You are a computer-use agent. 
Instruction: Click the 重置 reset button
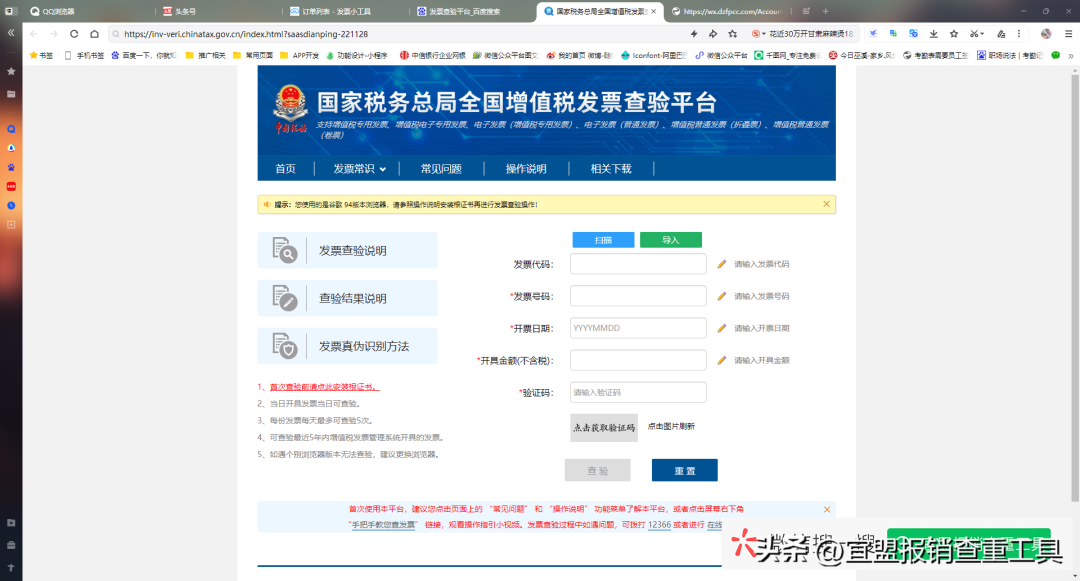coord(684,470)
